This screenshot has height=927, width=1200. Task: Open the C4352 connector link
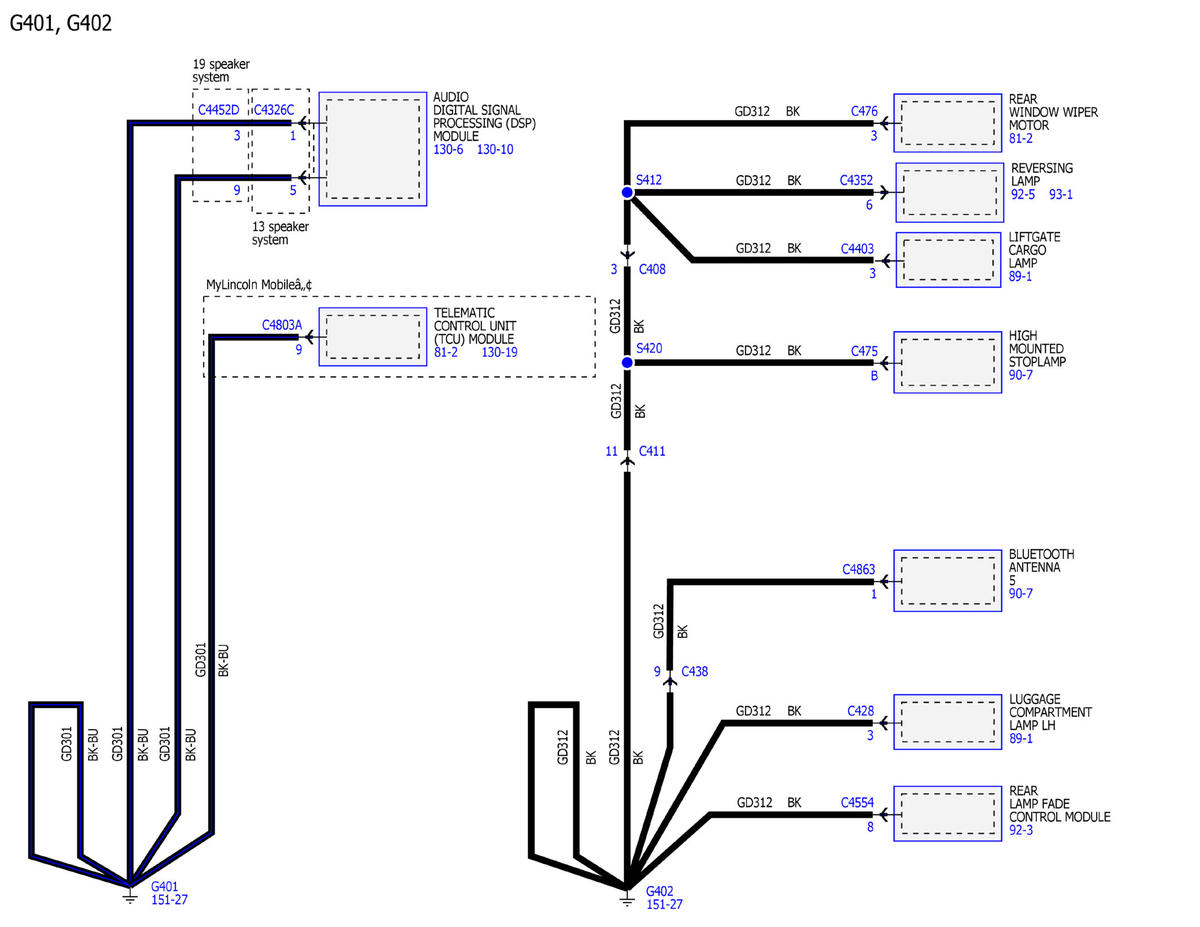pyautogui.click(x=856, y=181)
